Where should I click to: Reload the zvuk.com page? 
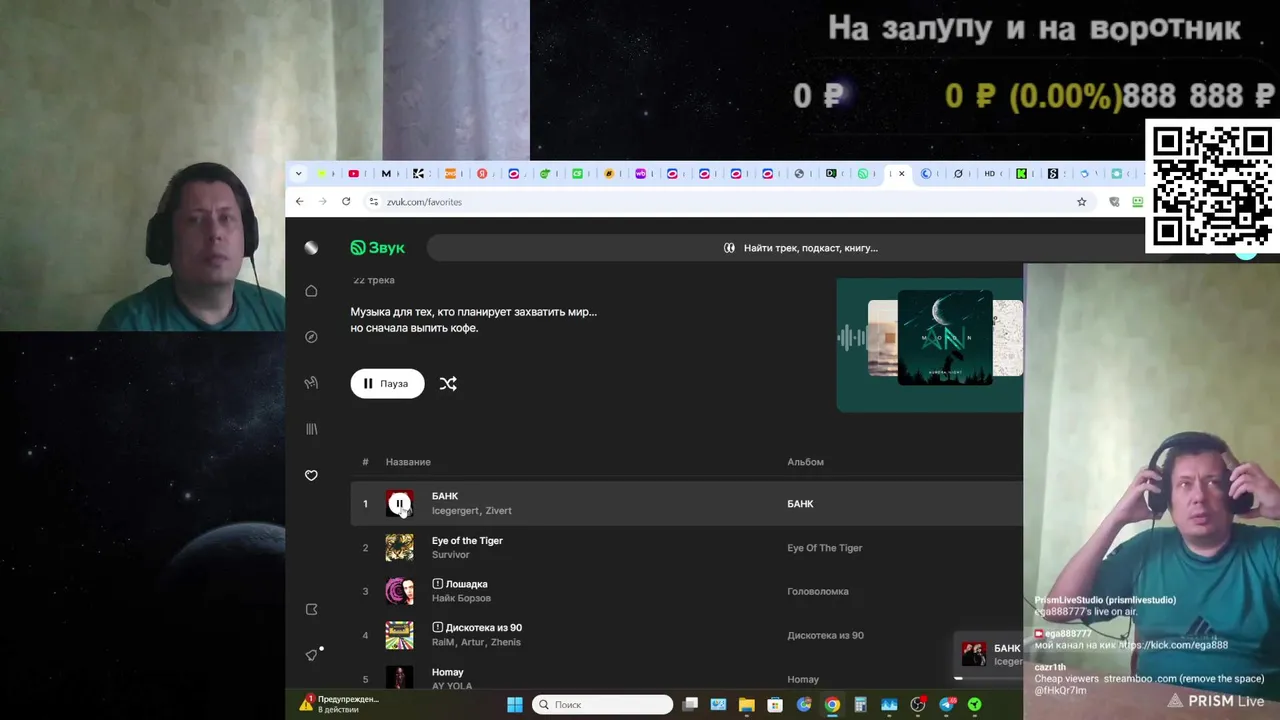[x=346, y=201]
